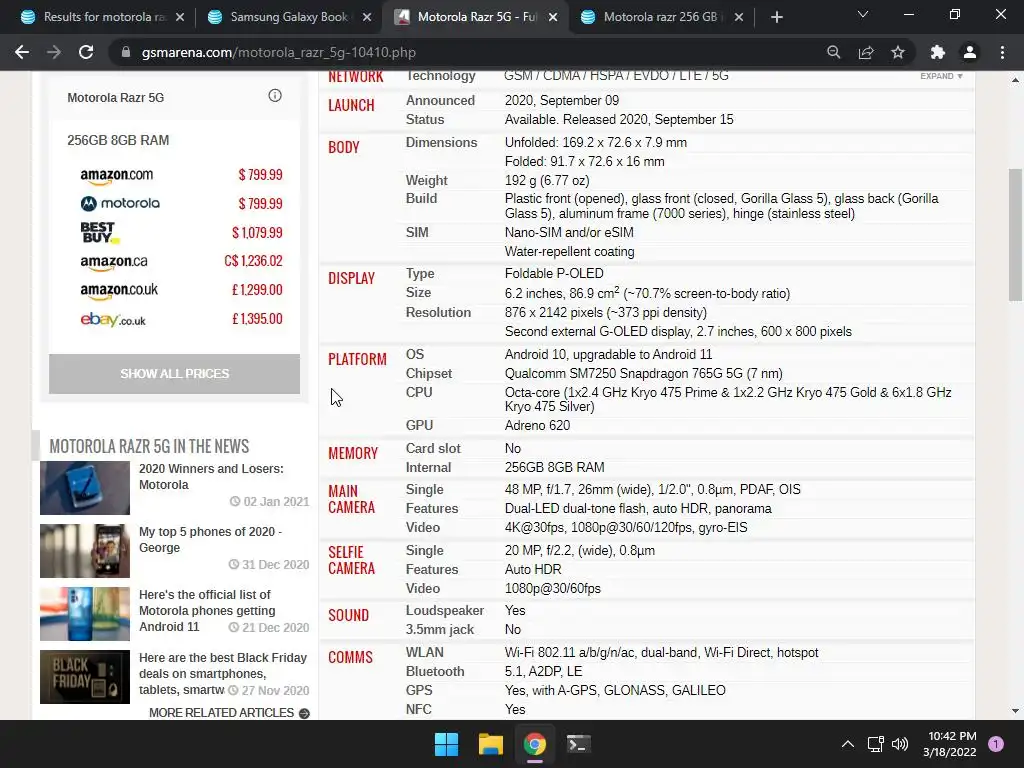Click the volume speaker tray icon
Screen dimensions: 1024x768
(900, 744)
